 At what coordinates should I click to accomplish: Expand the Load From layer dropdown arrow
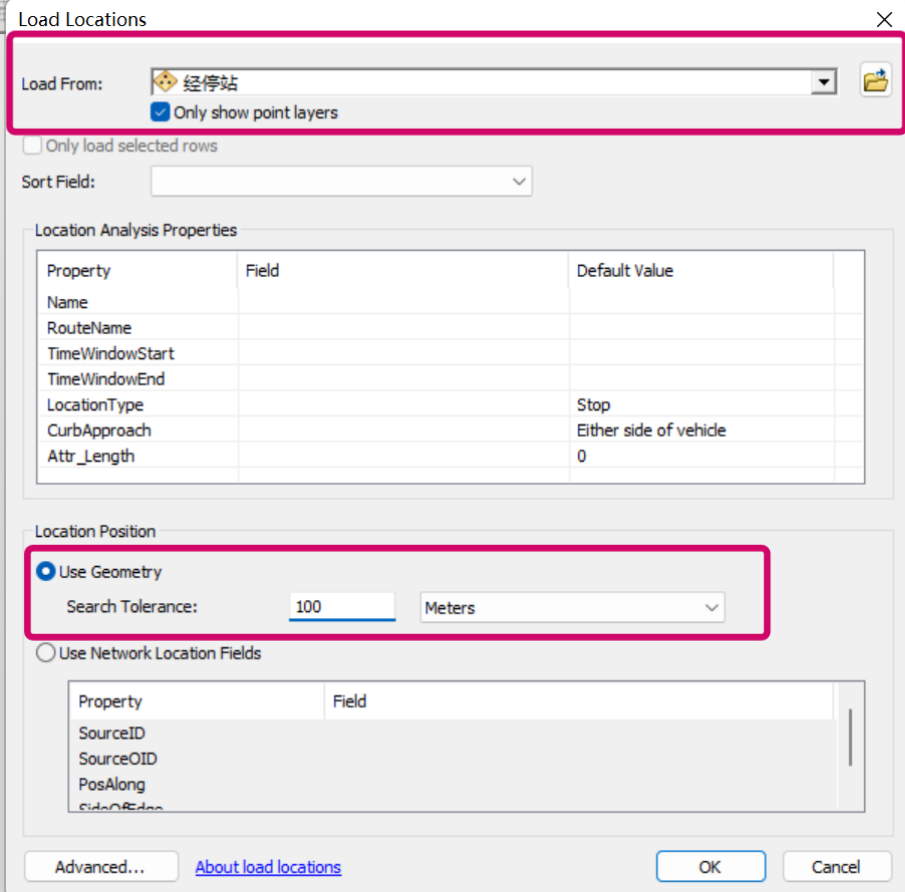point(822,81)
